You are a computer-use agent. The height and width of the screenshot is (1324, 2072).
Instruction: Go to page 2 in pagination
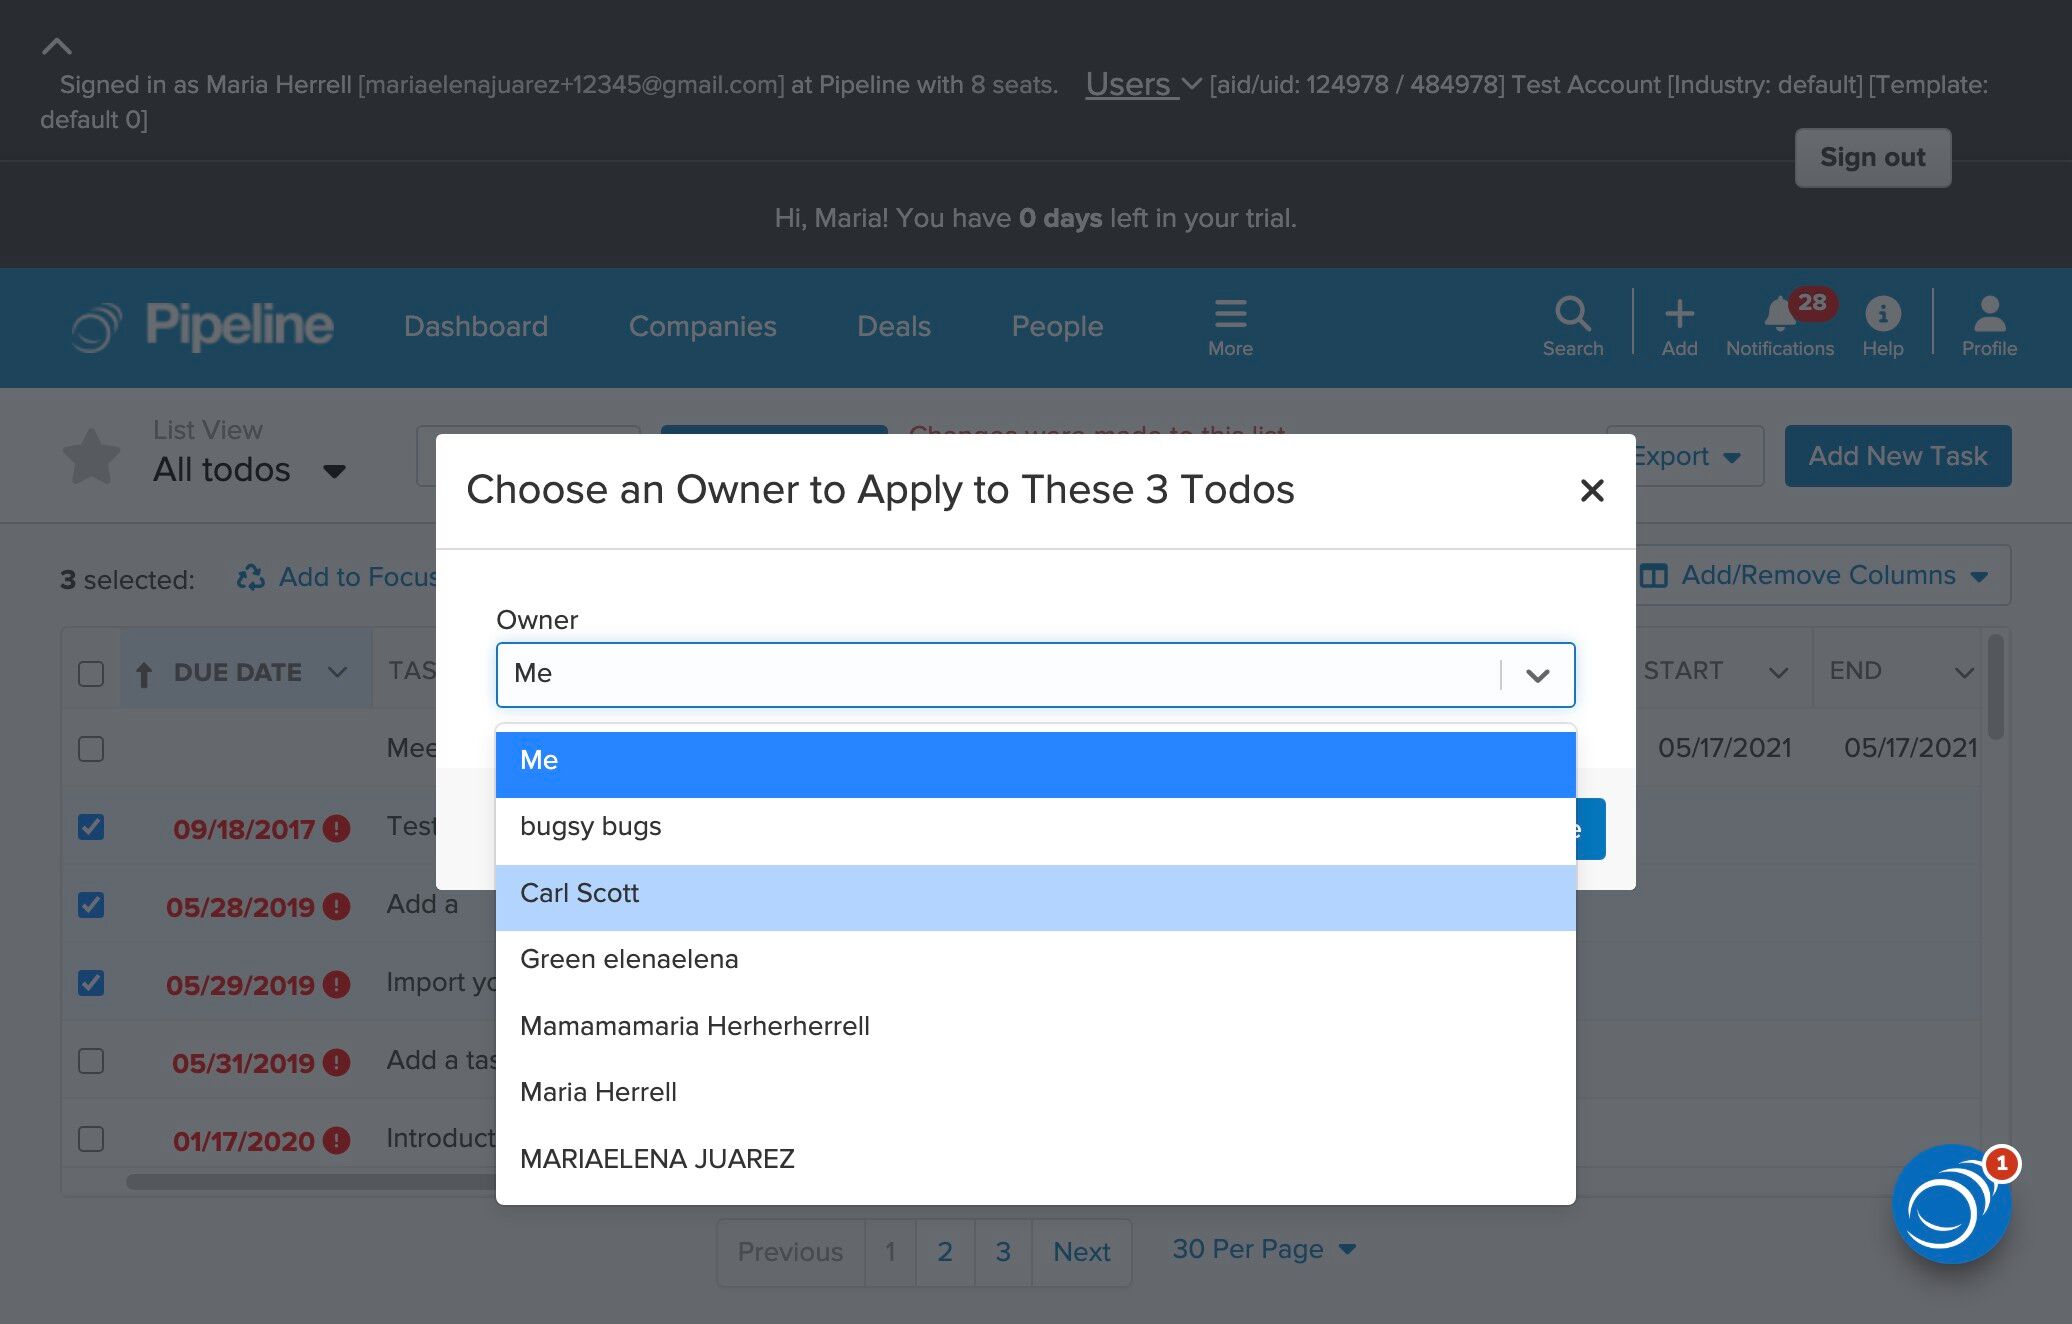pyautogui.click(x=944, y=1252)
